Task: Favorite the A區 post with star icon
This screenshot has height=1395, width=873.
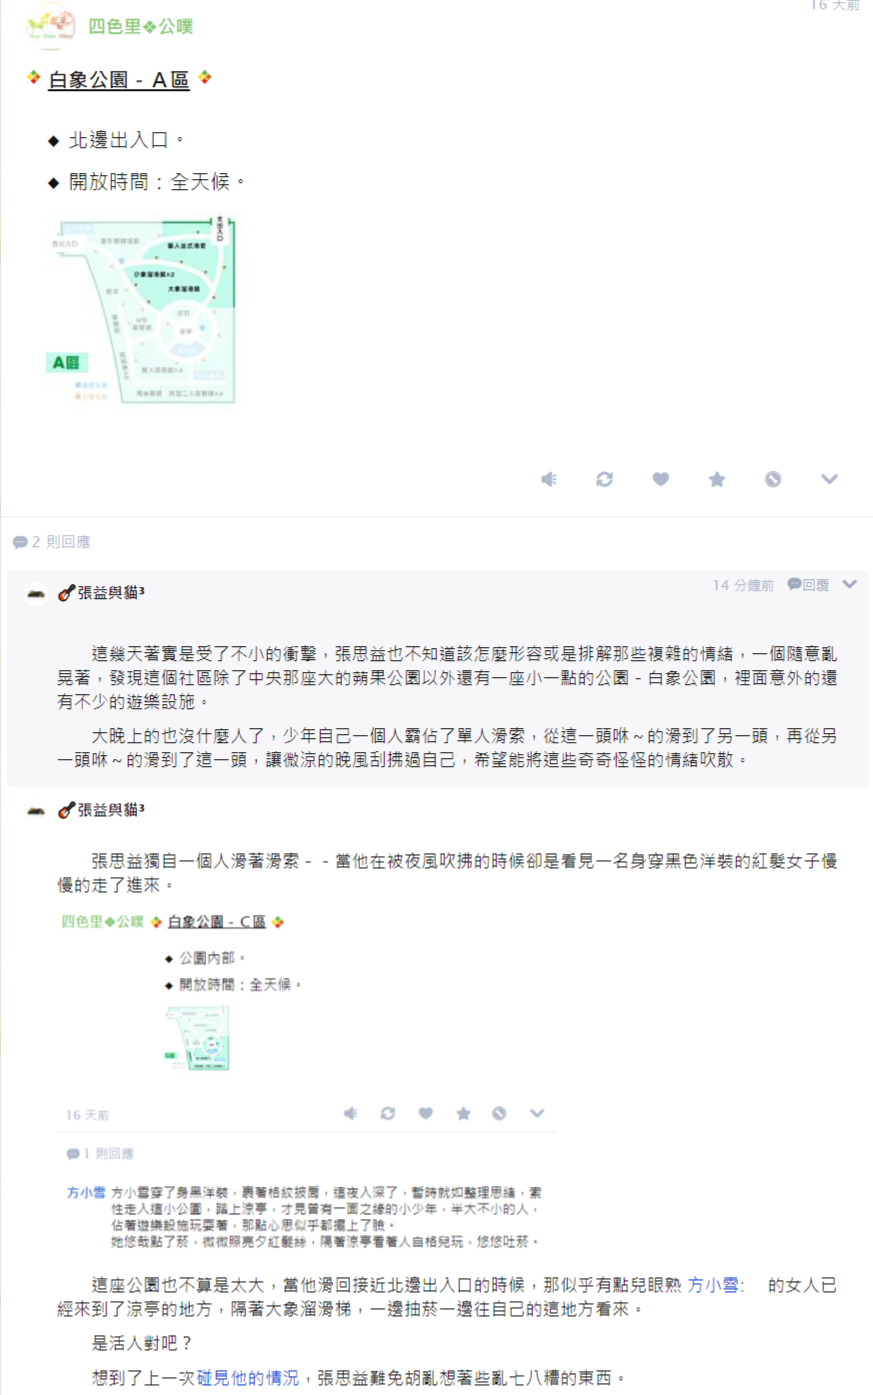Action: tap(717, 480)
